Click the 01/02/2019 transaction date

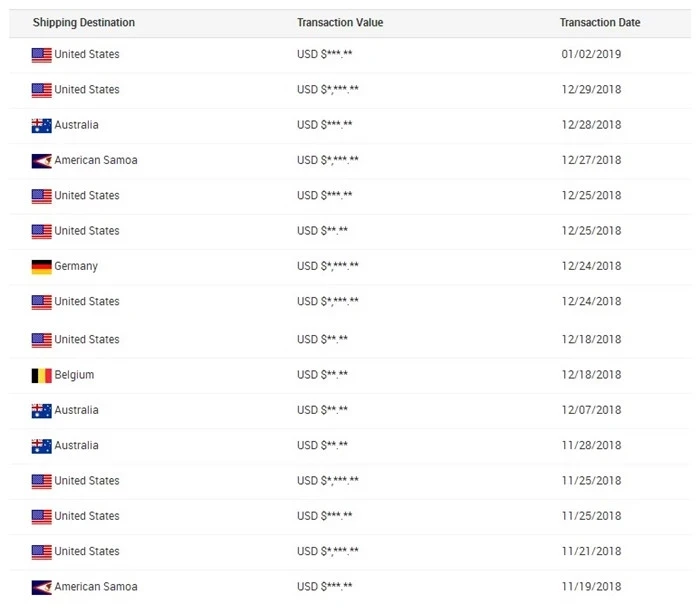click(591, 54)
